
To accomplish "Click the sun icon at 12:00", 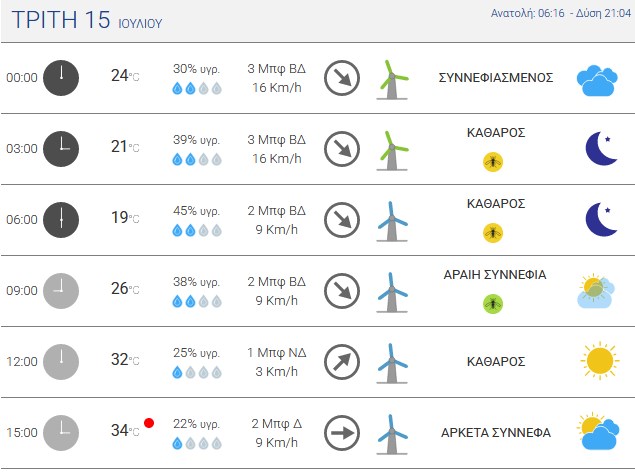I will (599, 360).
